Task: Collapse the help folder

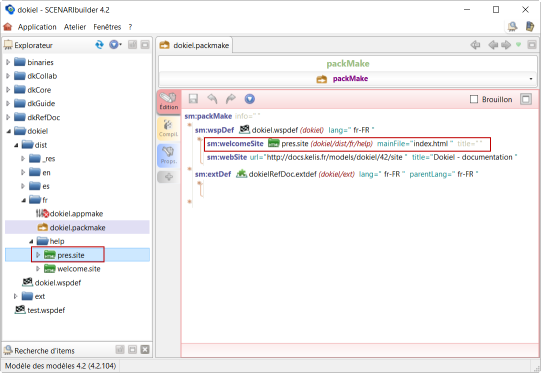Action: tap(31, 241)
